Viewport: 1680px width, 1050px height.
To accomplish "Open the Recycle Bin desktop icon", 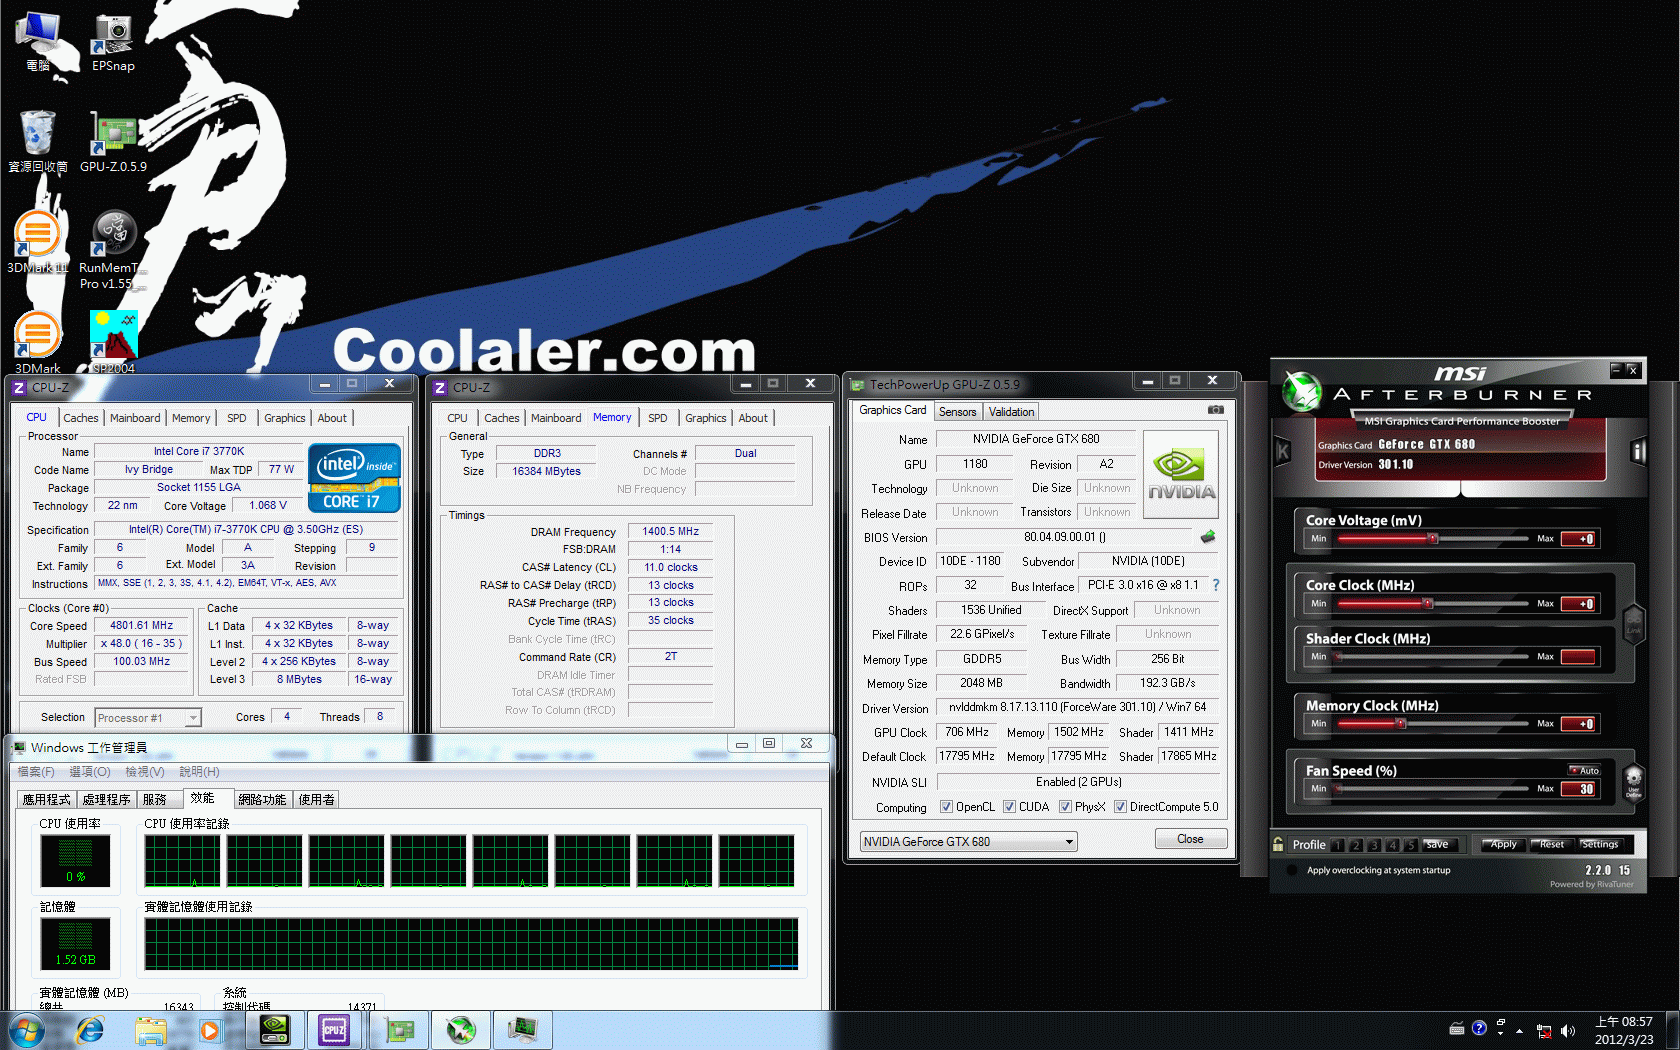I will [x=38, y=141].
